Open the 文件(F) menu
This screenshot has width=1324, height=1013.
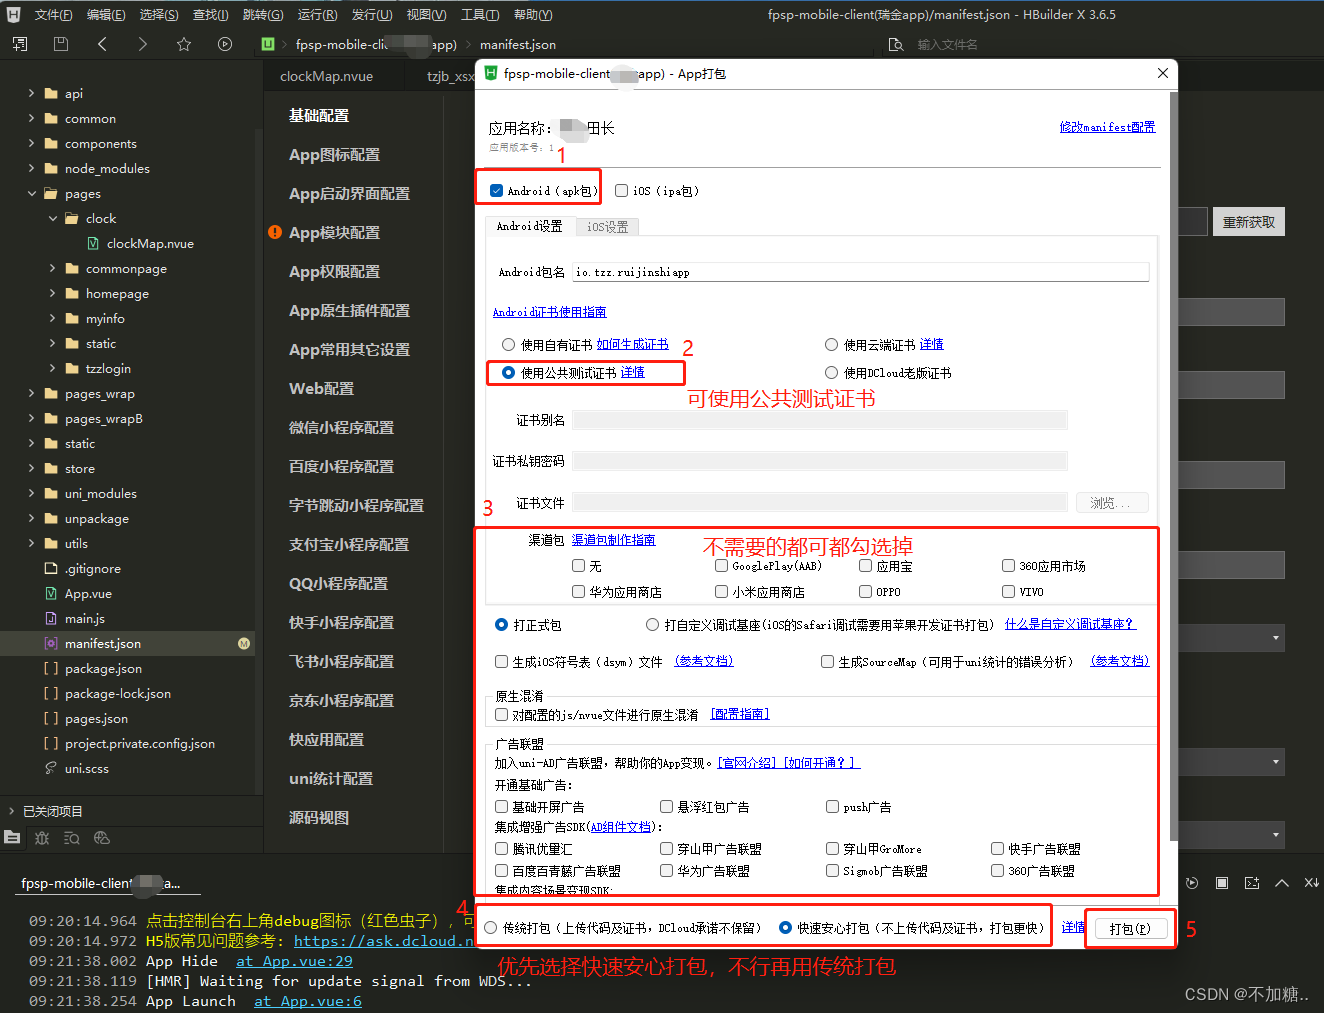(x=53, y=15)
